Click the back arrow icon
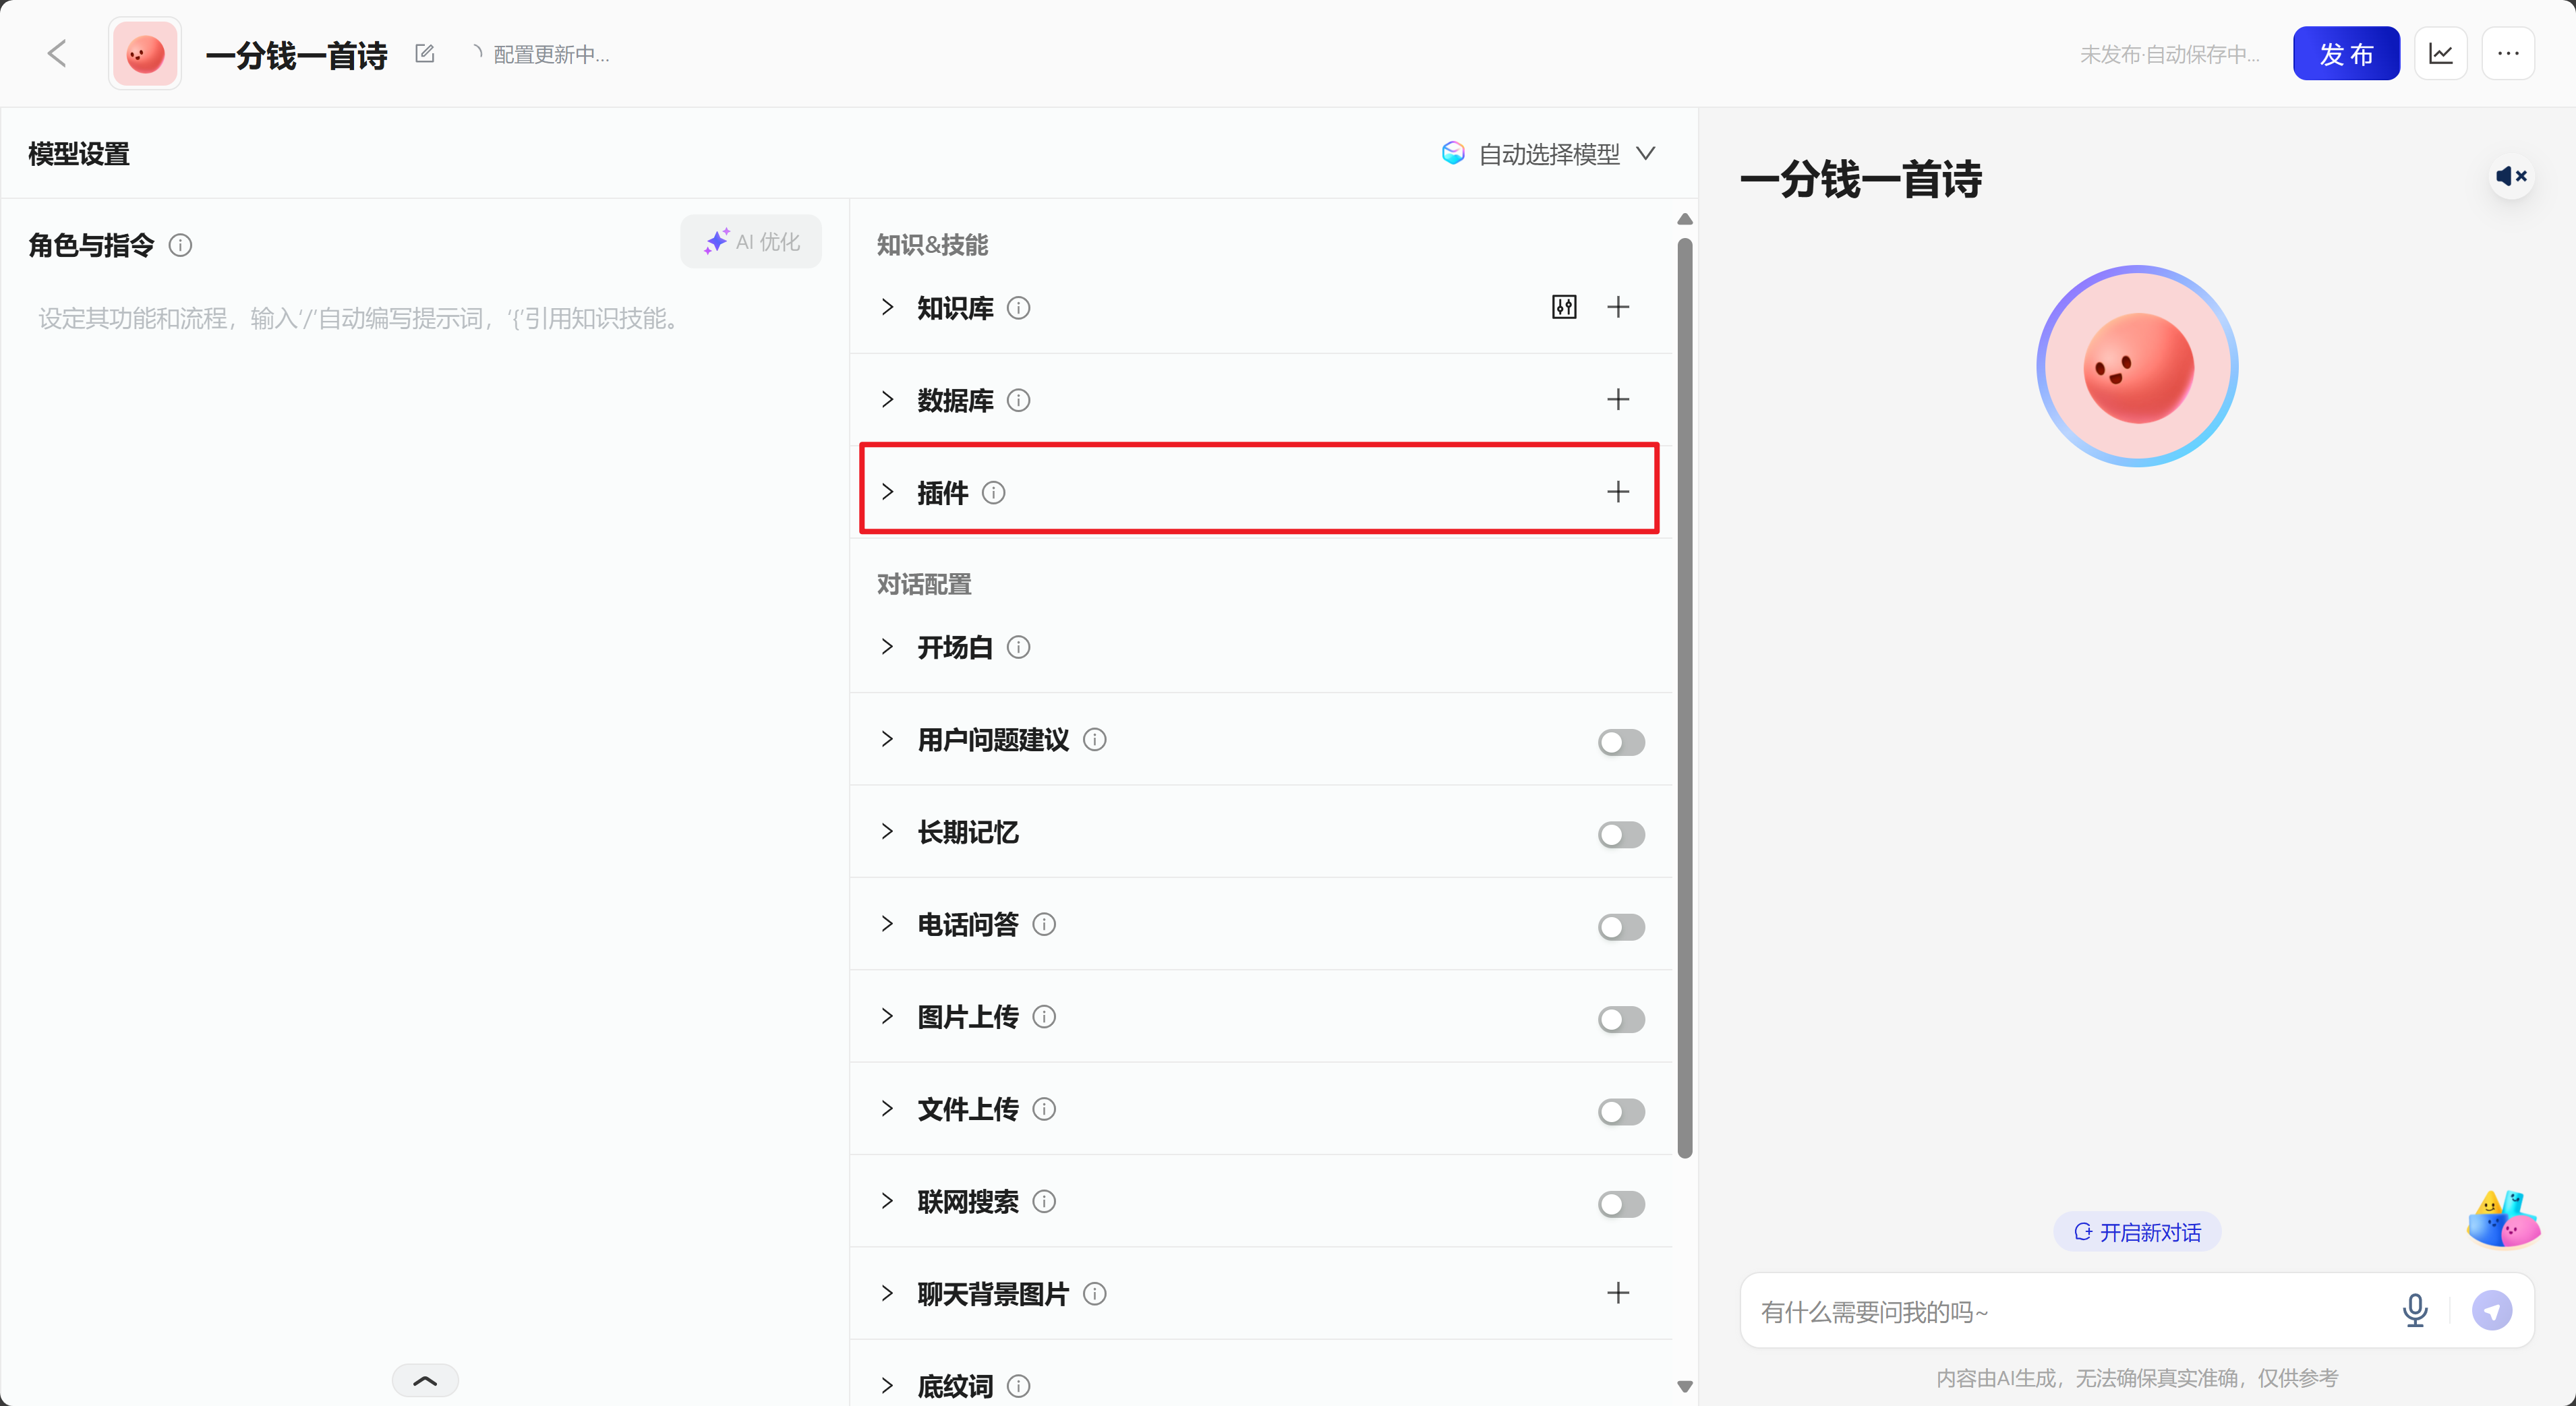This screenshot has height=1406, width=2576. [57, 53]
